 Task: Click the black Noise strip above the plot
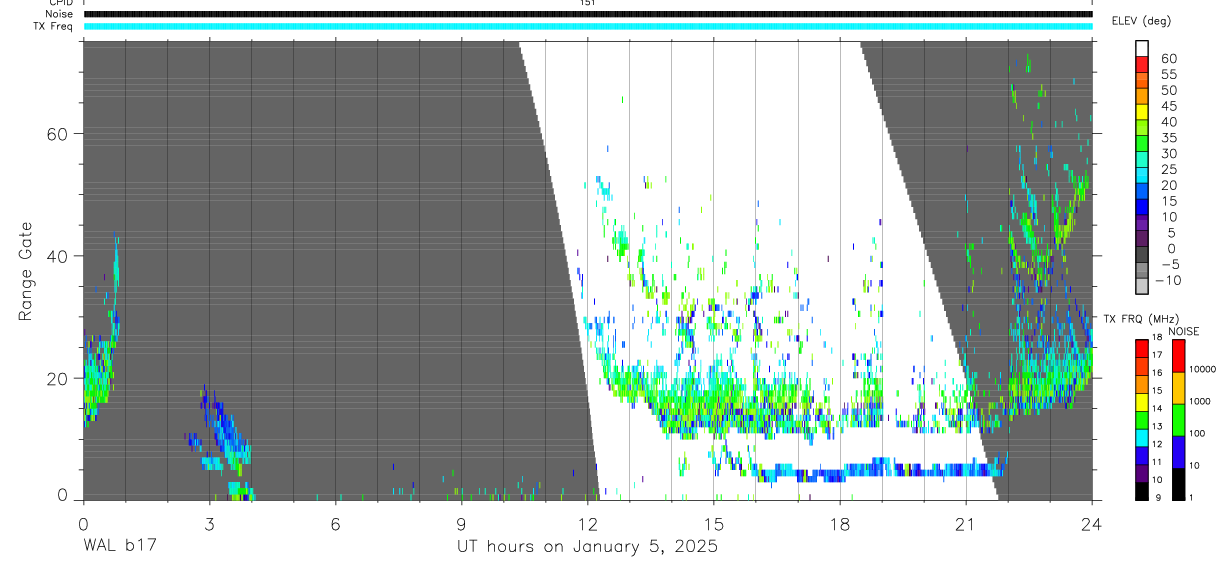pyautogui.click(x=588, y=14)
